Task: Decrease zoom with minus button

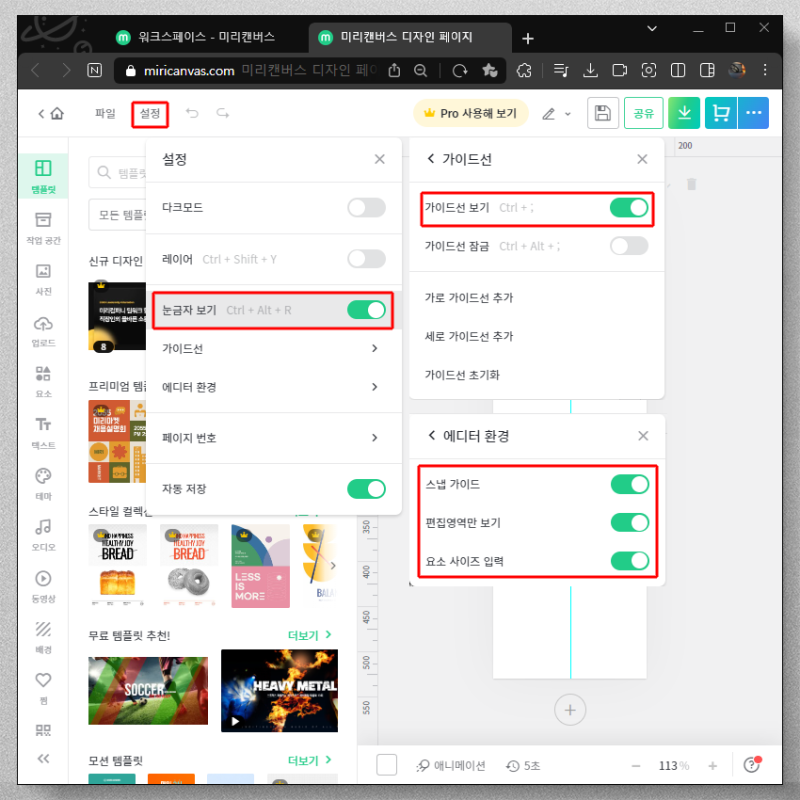Action: [x=636, y=765]
